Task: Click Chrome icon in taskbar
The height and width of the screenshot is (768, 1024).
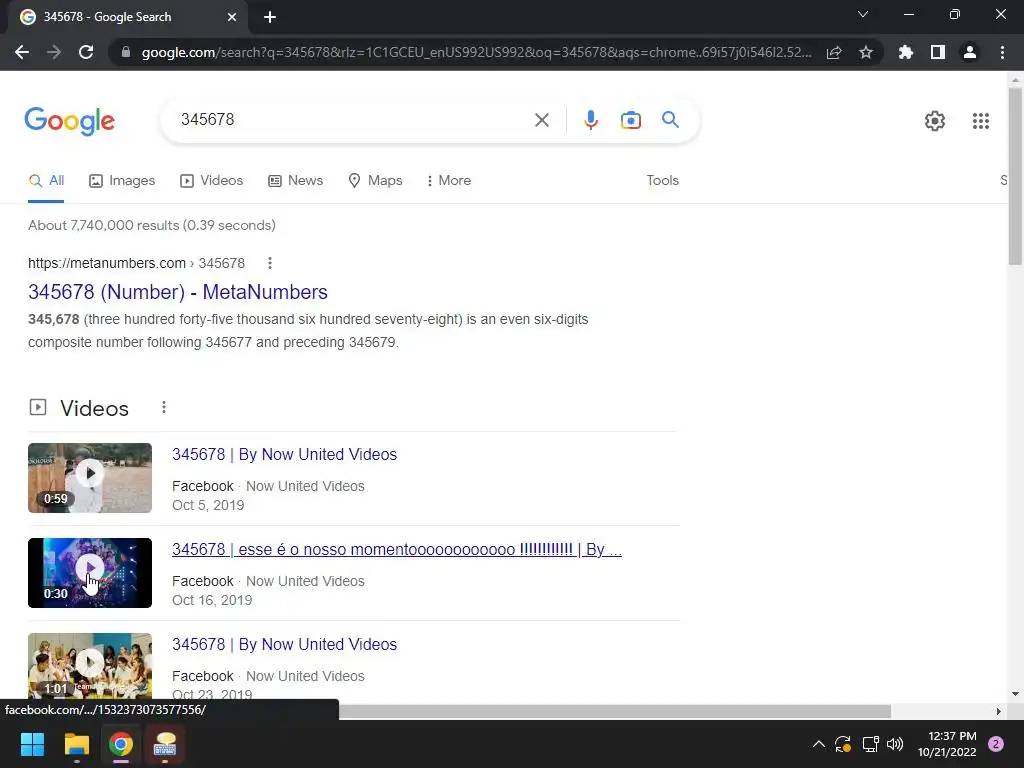Action: point(121,744)
